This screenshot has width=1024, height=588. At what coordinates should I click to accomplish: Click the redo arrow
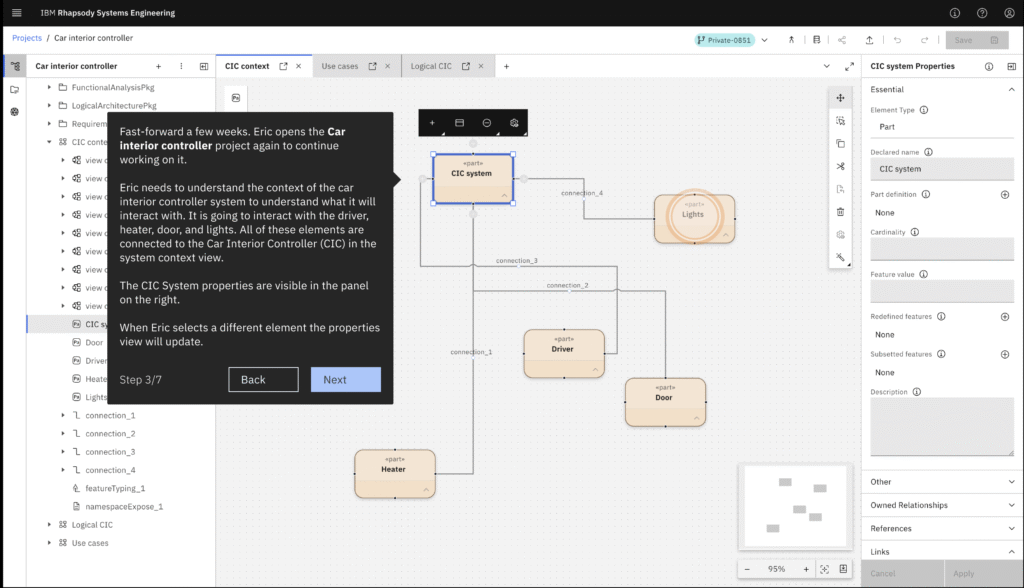click(x=924, y=40)
